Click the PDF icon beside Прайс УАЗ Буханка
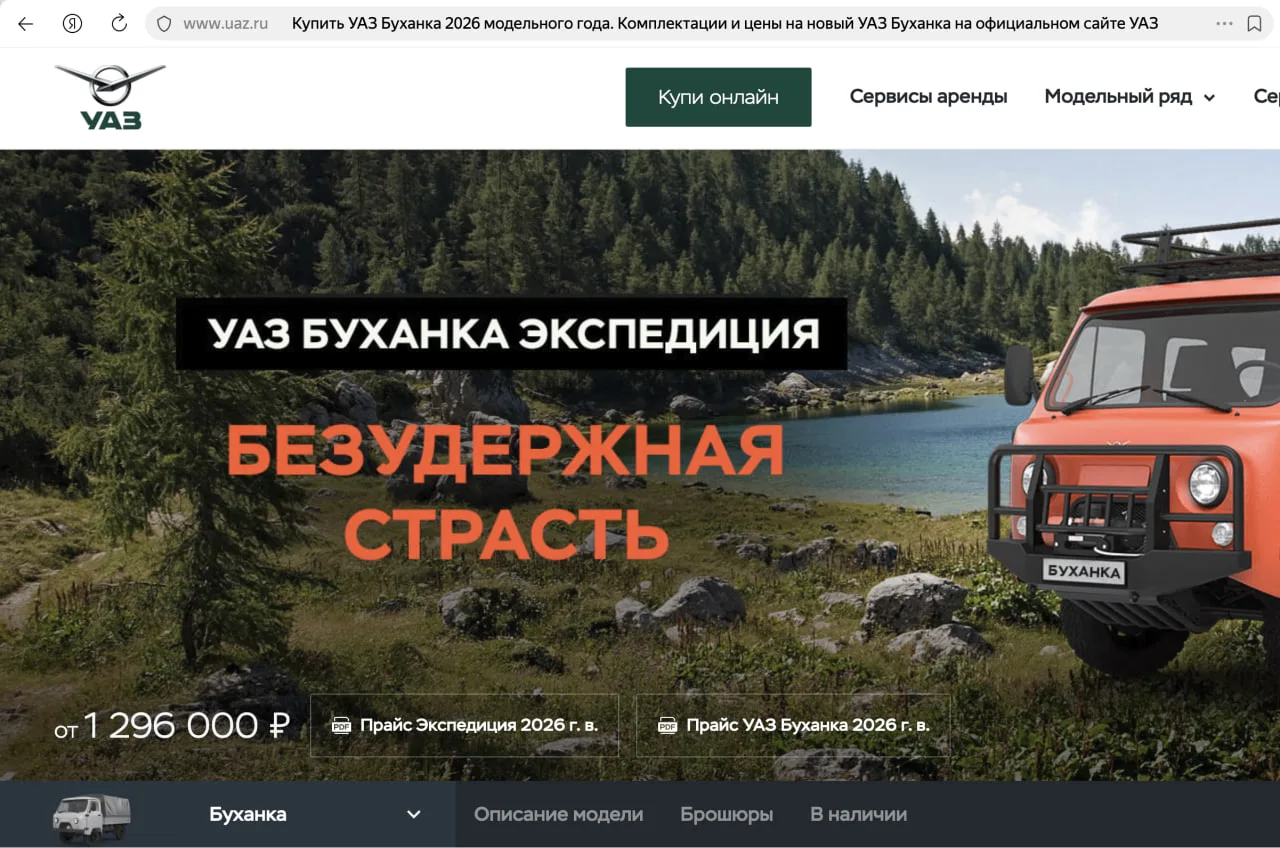 [667, 725]
